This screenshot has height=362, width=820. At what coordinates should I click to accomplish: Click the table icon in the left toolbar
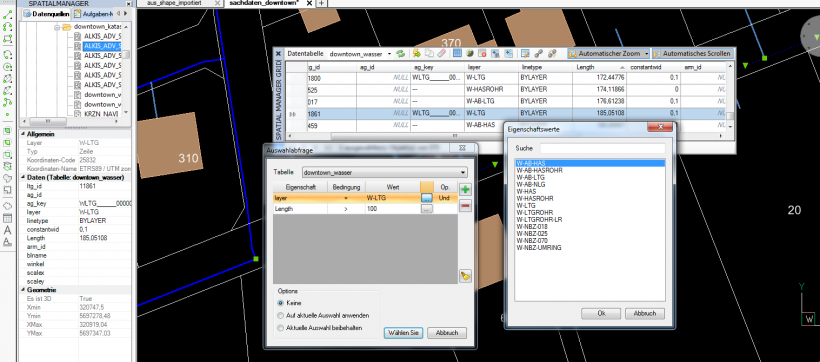coord(8,218)
